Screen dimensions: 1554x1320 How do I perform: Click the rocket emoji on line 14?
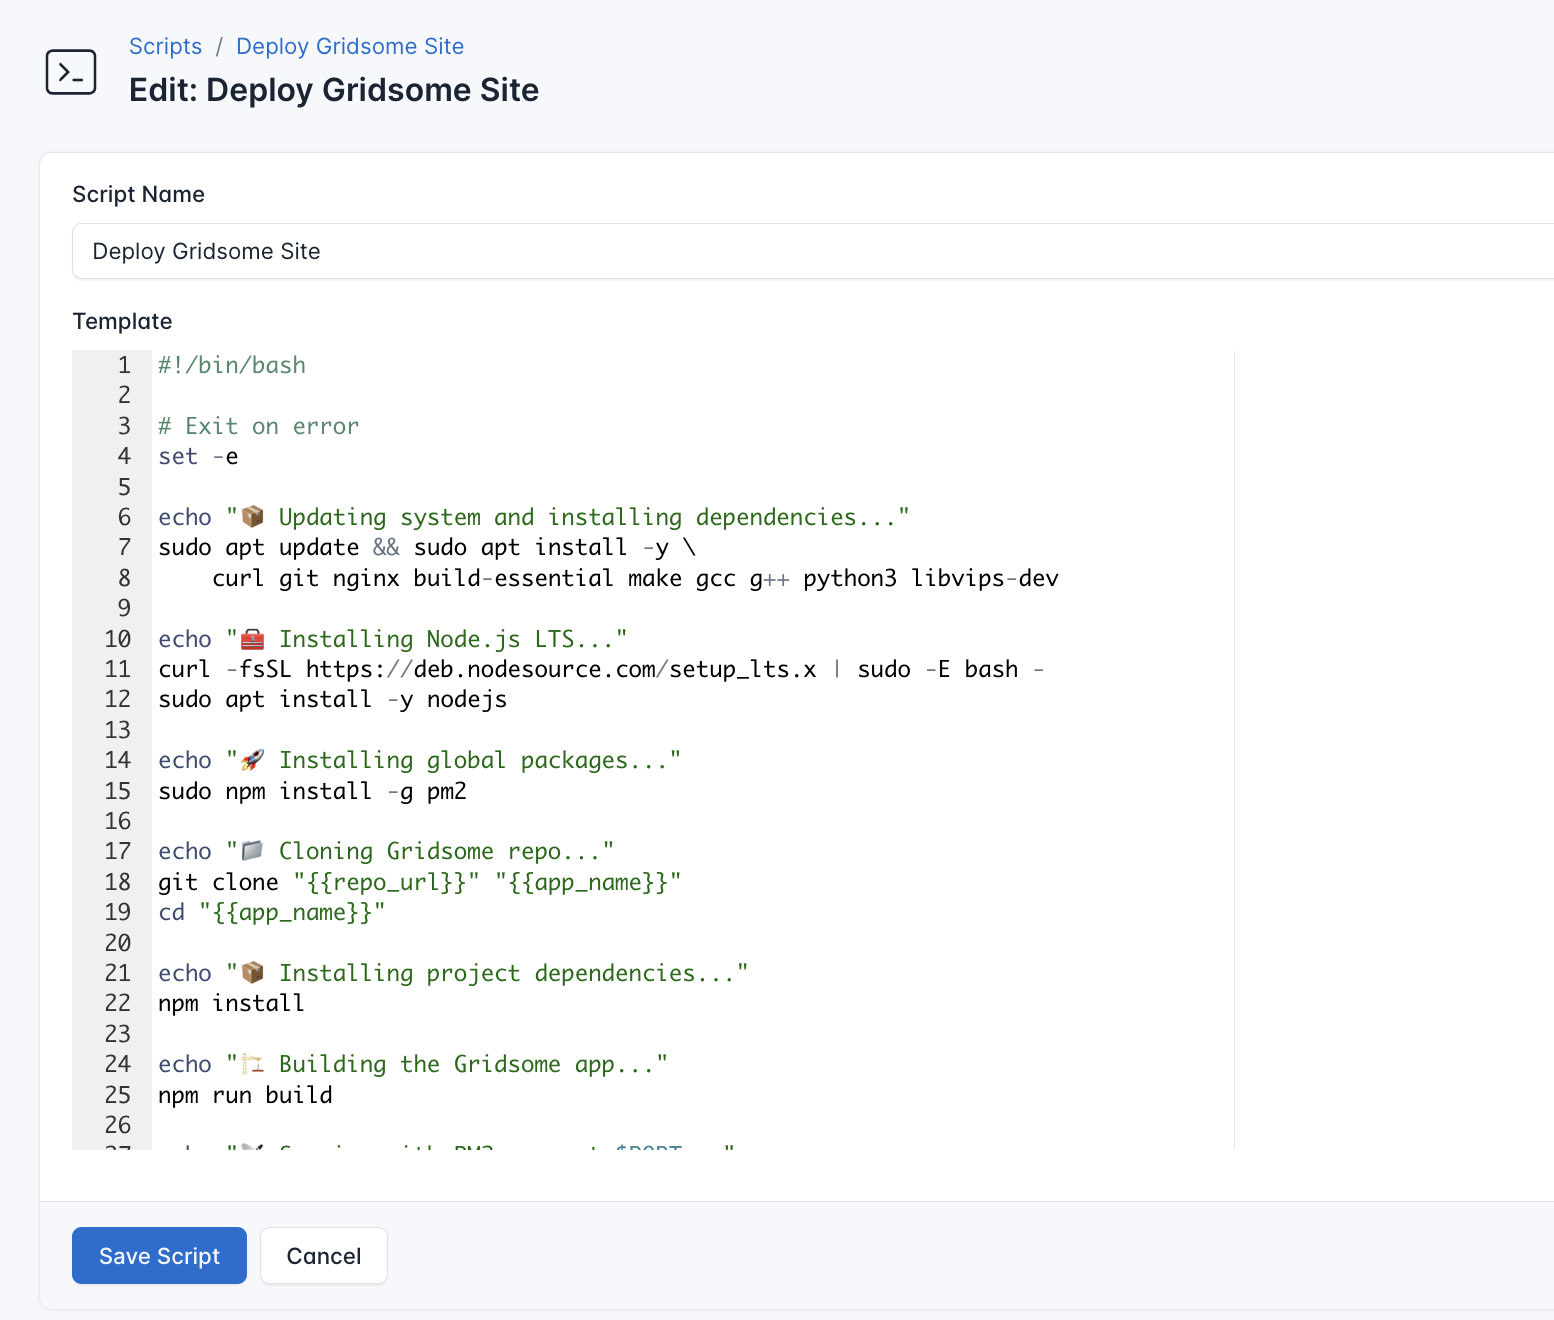pyautogui.click(x=252, y=759)
